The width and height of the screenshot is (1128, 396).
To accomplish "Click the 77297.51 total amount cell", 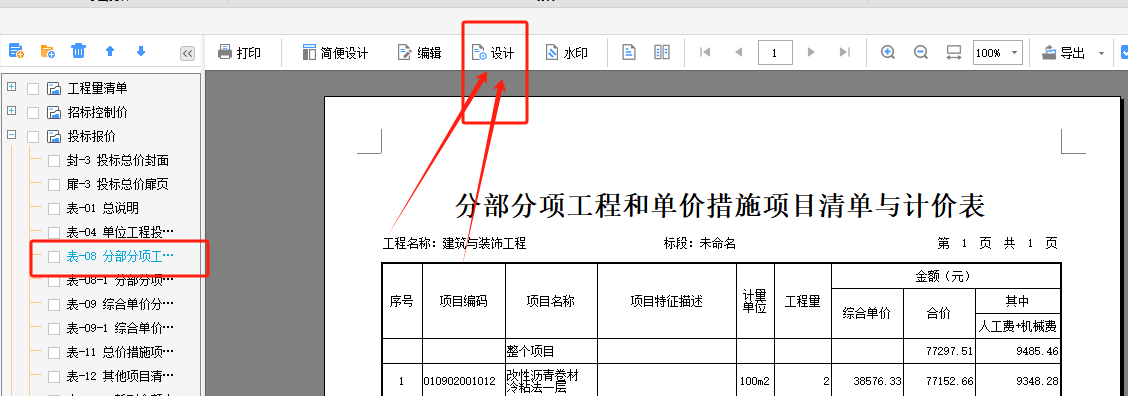I will pyautogui.click(x=940, y=352).
